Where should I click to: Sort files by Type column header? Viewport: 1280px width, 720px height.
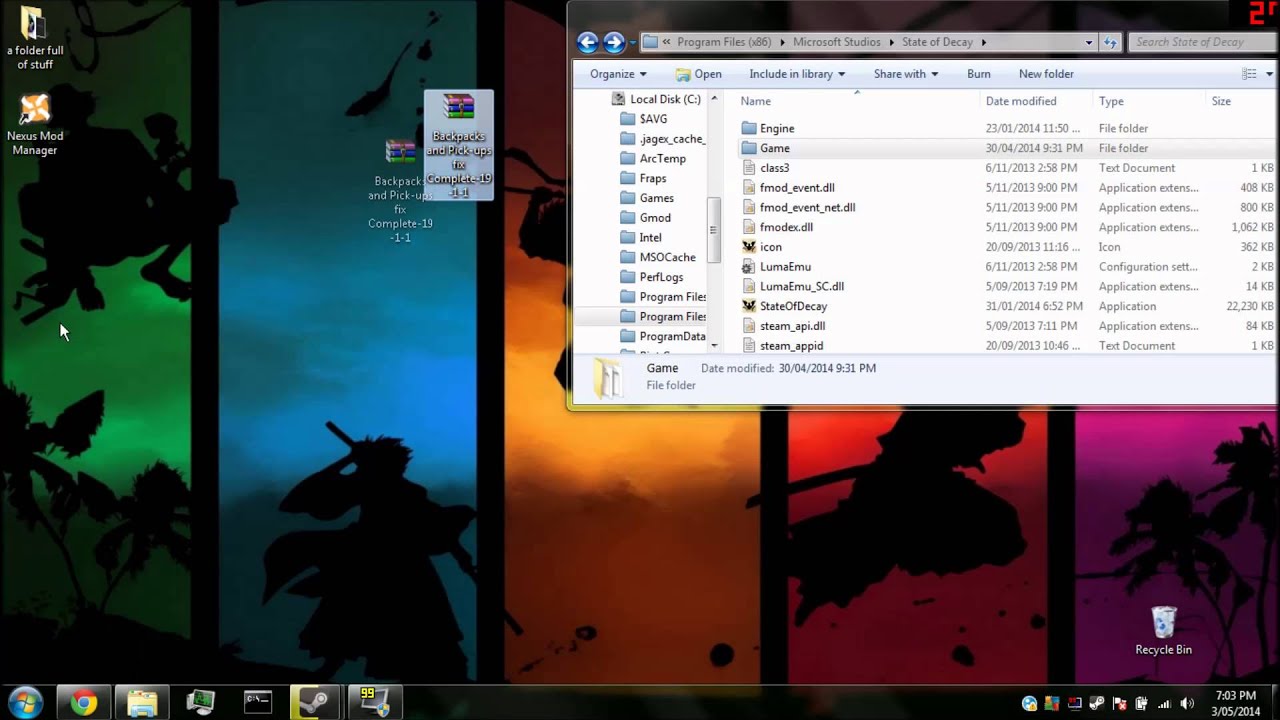click(x=1111, y=101)
